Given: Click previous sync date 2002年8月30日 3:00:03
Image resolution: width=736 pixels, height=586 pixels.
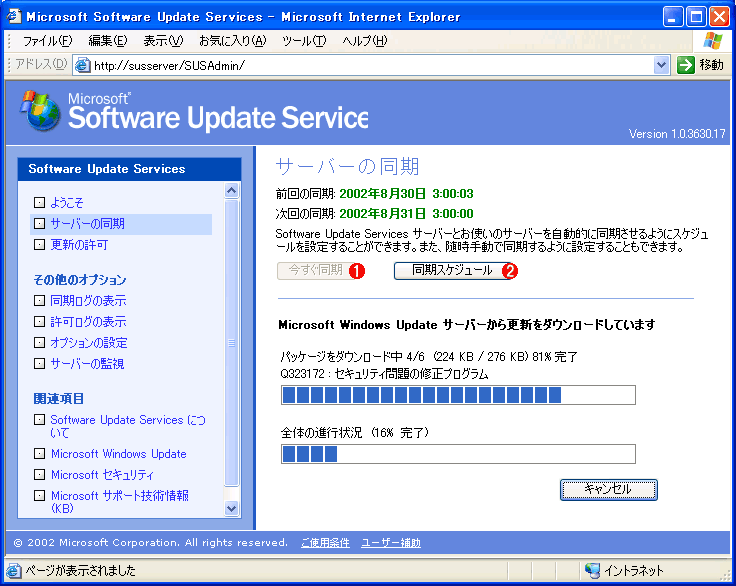Looking at the screenshot, I should point(406,193).
